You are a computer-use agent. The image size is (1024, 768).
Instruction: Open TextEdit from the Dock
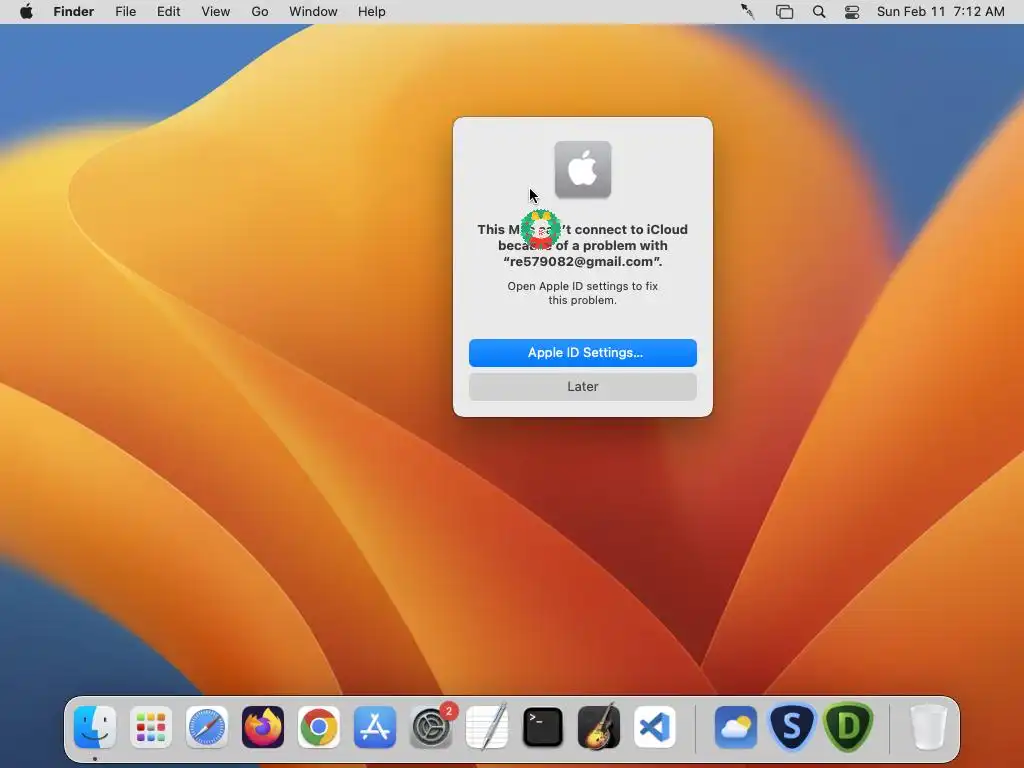click(x=487, y=727)
